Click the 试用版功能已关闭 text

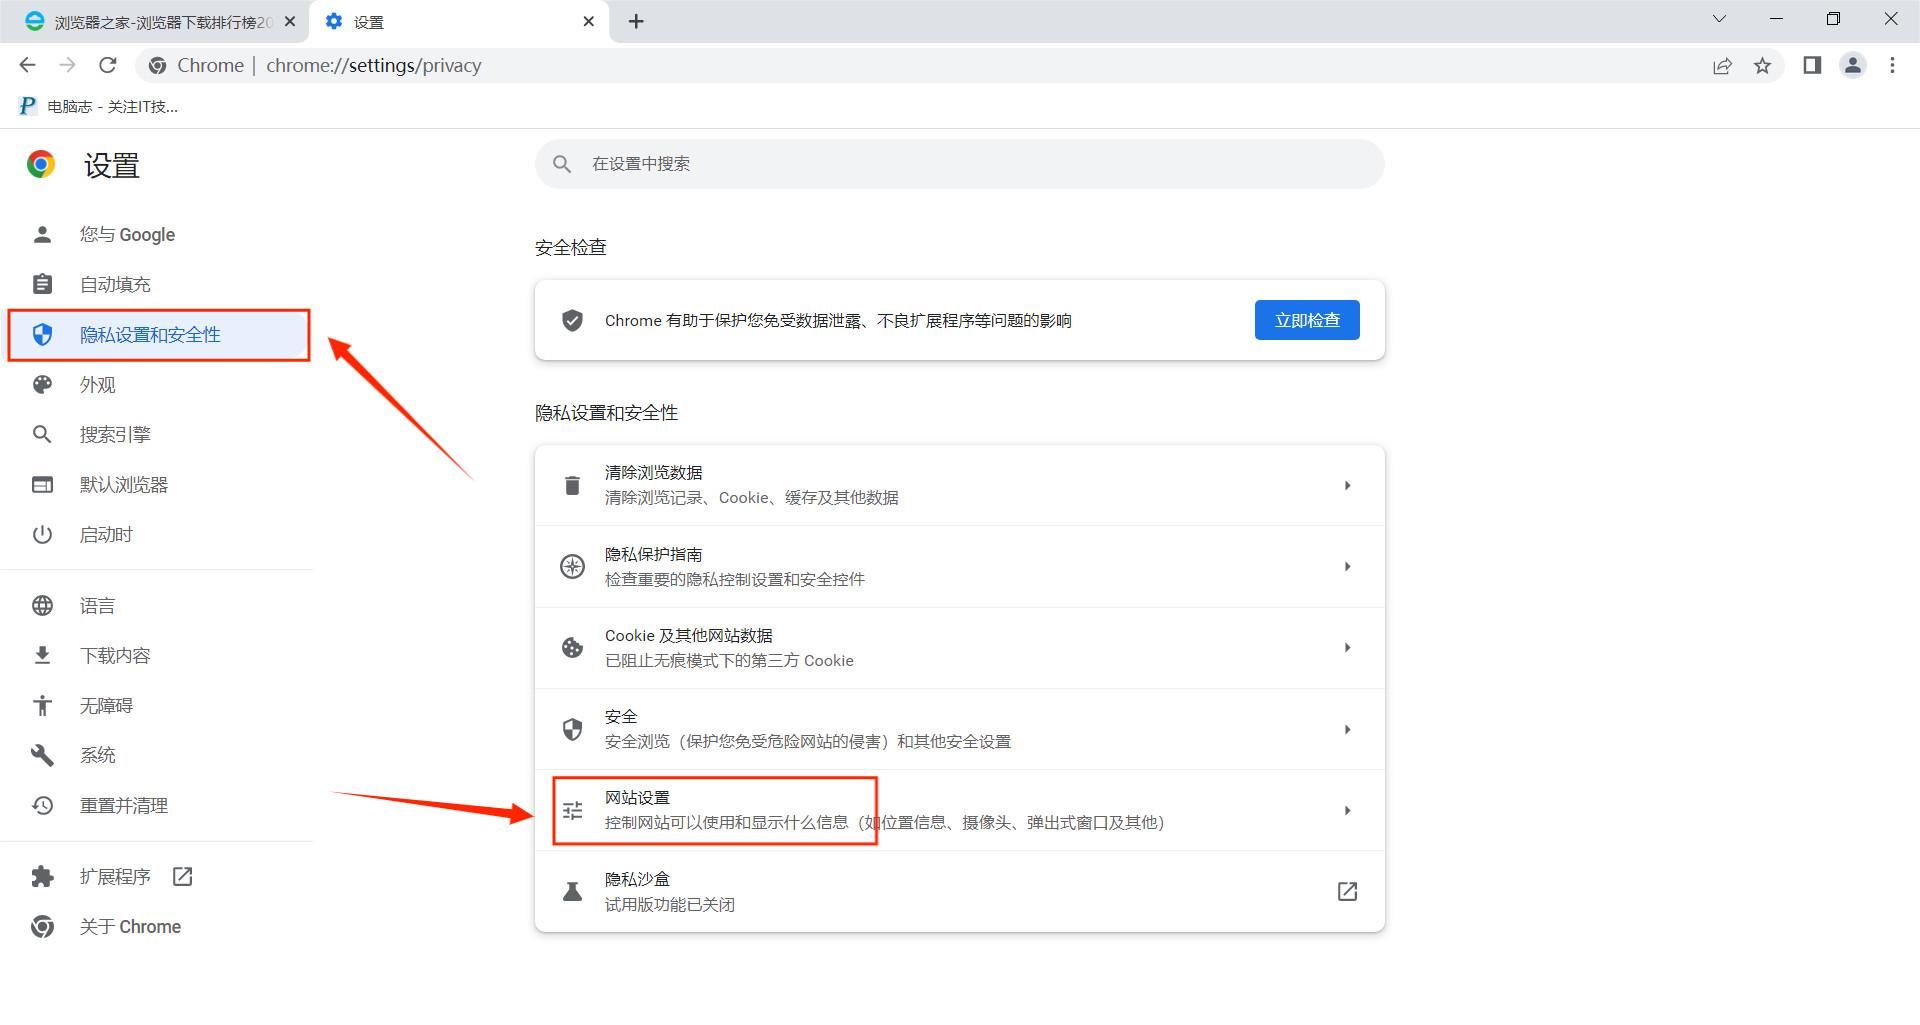click(670, 905)
